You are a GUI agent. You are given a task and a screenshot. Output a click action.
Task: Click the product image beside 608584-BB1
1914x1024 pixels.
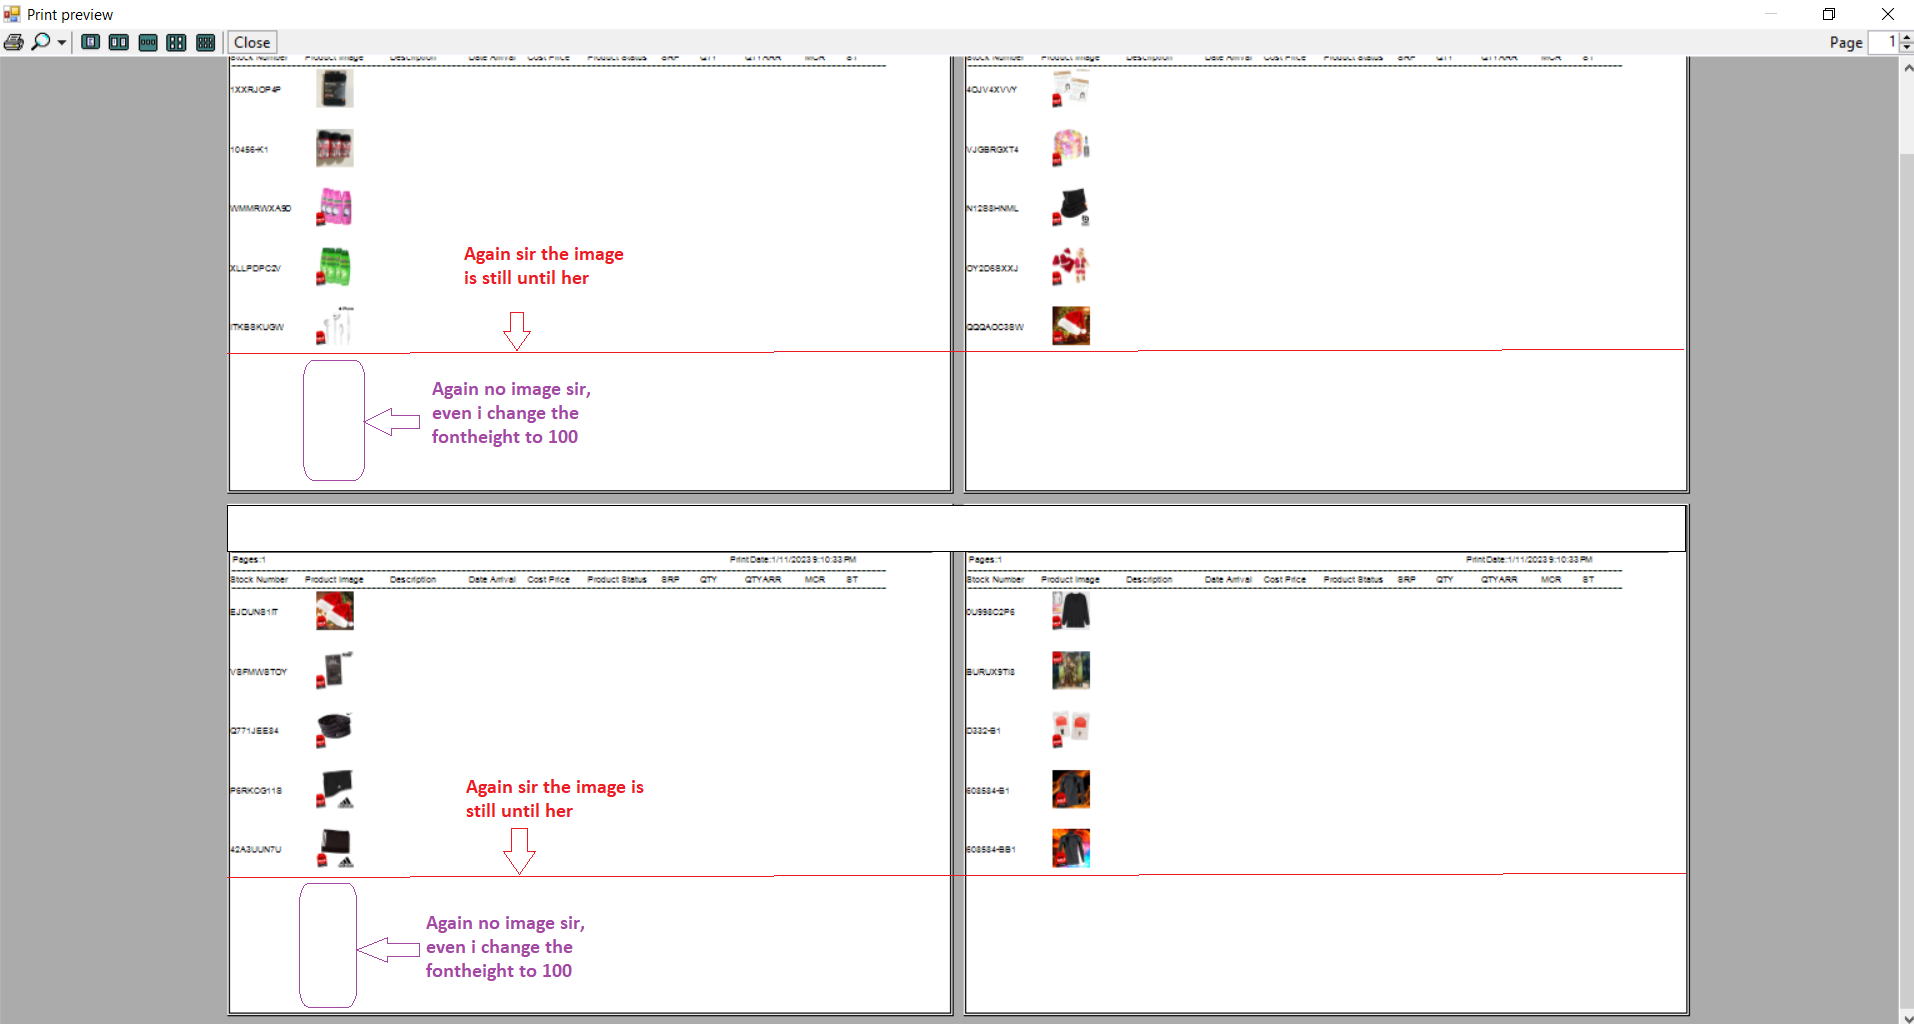click(1071, 848)
